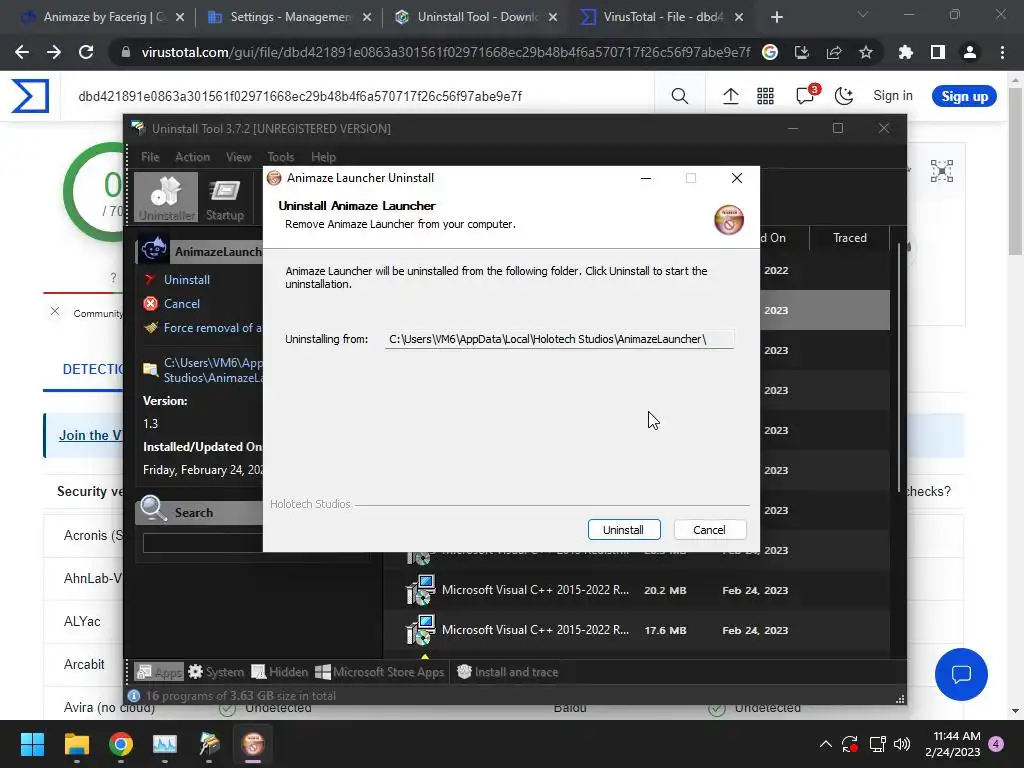Image resolution: width=1024 pixels, height=768 pixels.
Task: Open the Action menu in Uninstall Tool
Action: [x=193, y=157]
